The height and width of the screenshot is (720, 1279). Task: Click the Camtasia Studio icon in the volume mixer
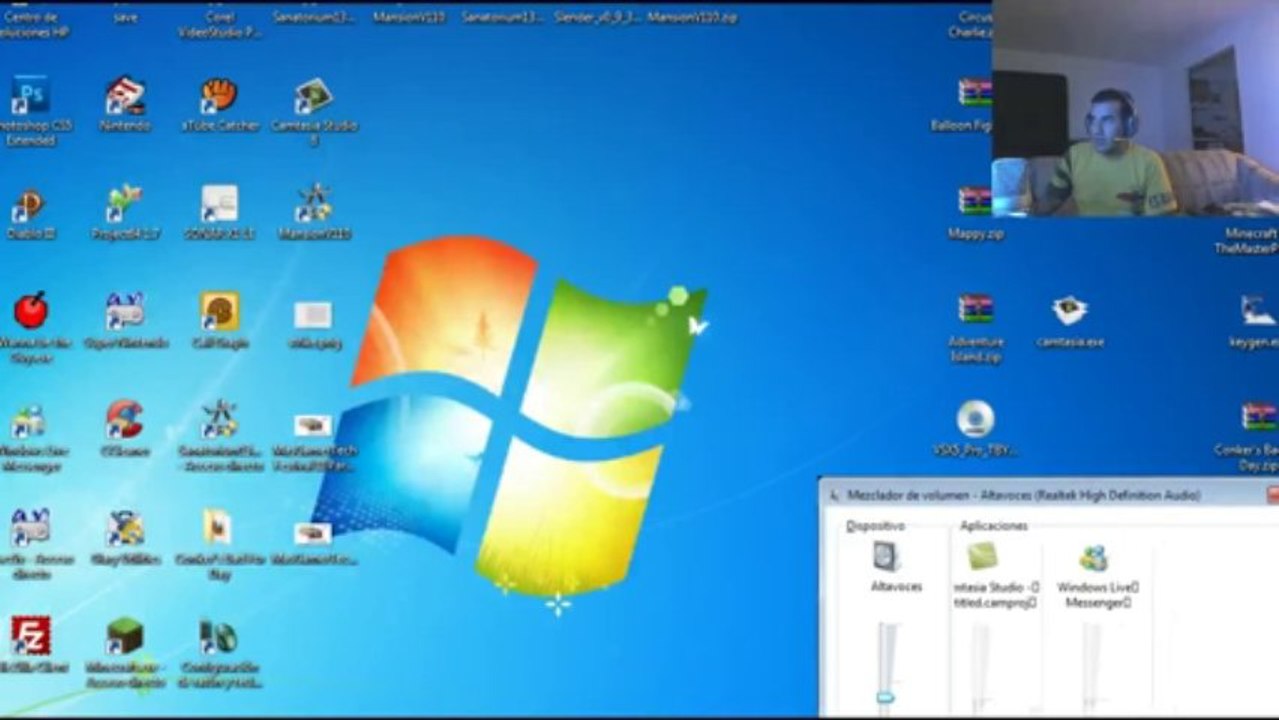pyautogui.click(x=981, y=556)
